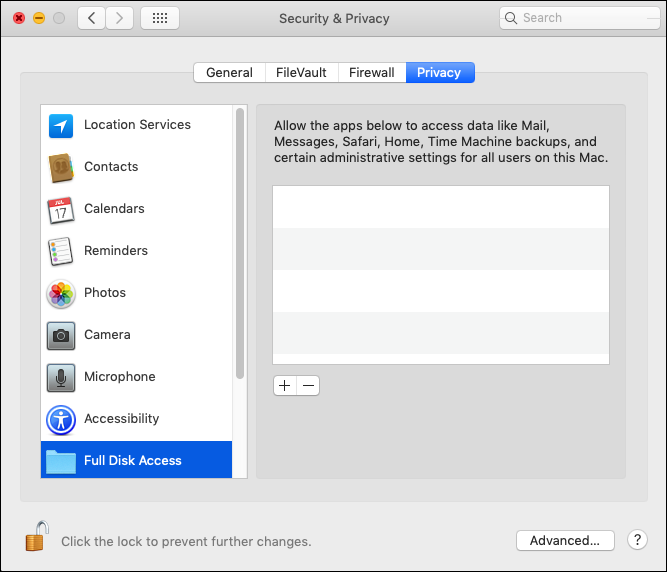Open the Advanced... settings

[x=565, y=540]
